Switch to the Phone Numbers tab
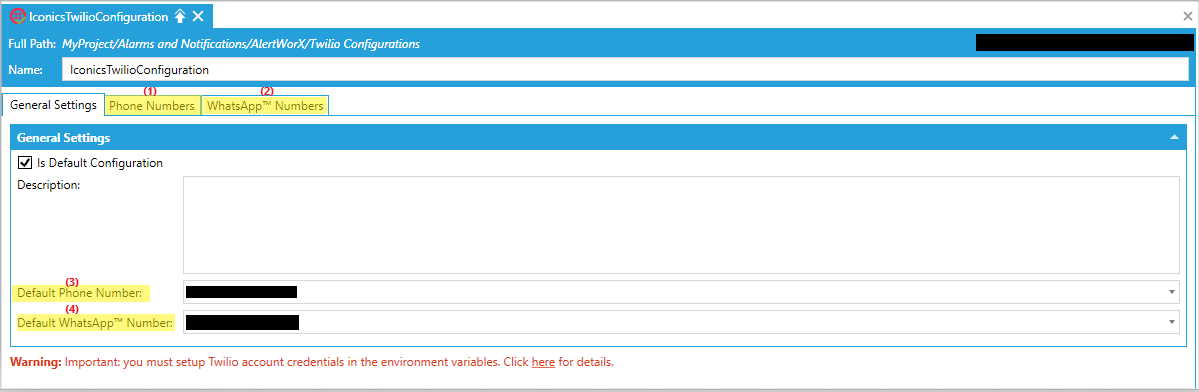This screenshot has width=1199, height=392. 152,106
